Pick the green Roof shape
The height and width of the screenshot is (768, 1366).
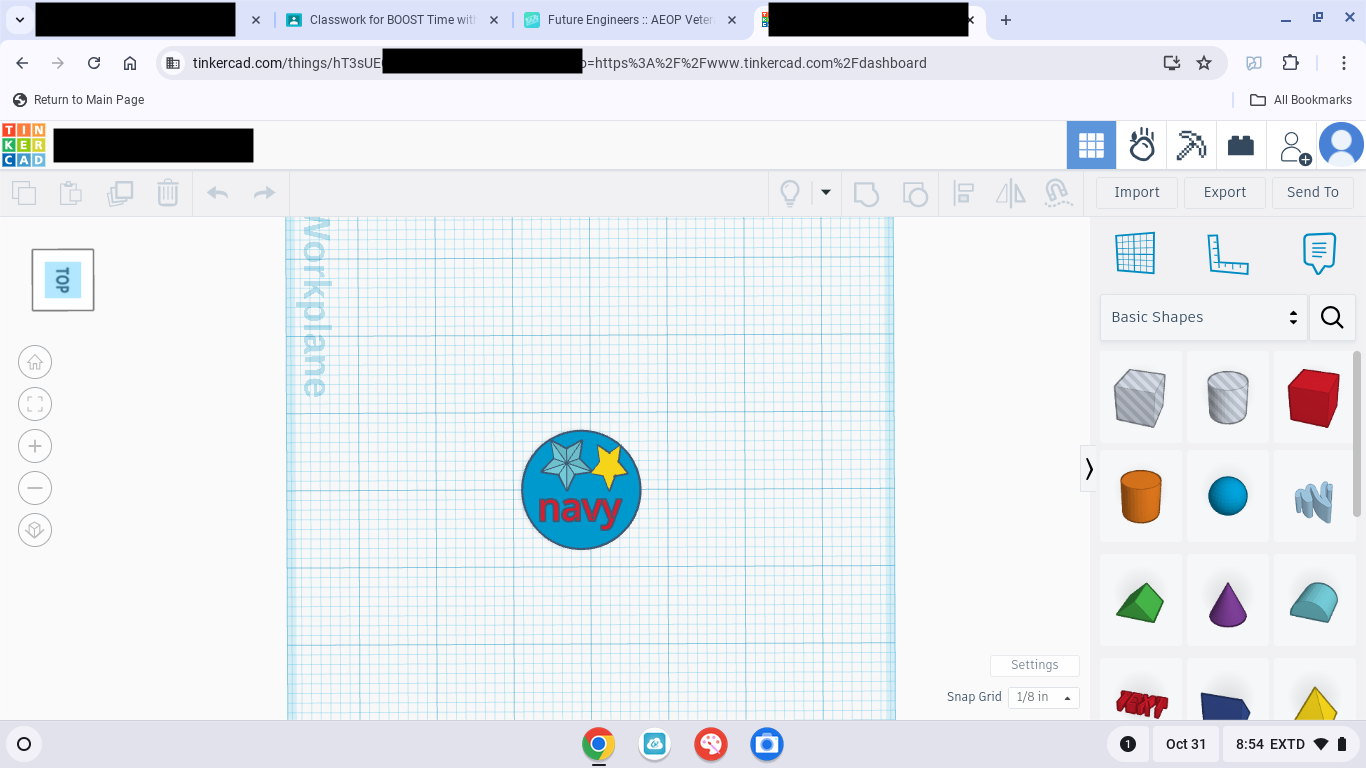(1140, 602)
